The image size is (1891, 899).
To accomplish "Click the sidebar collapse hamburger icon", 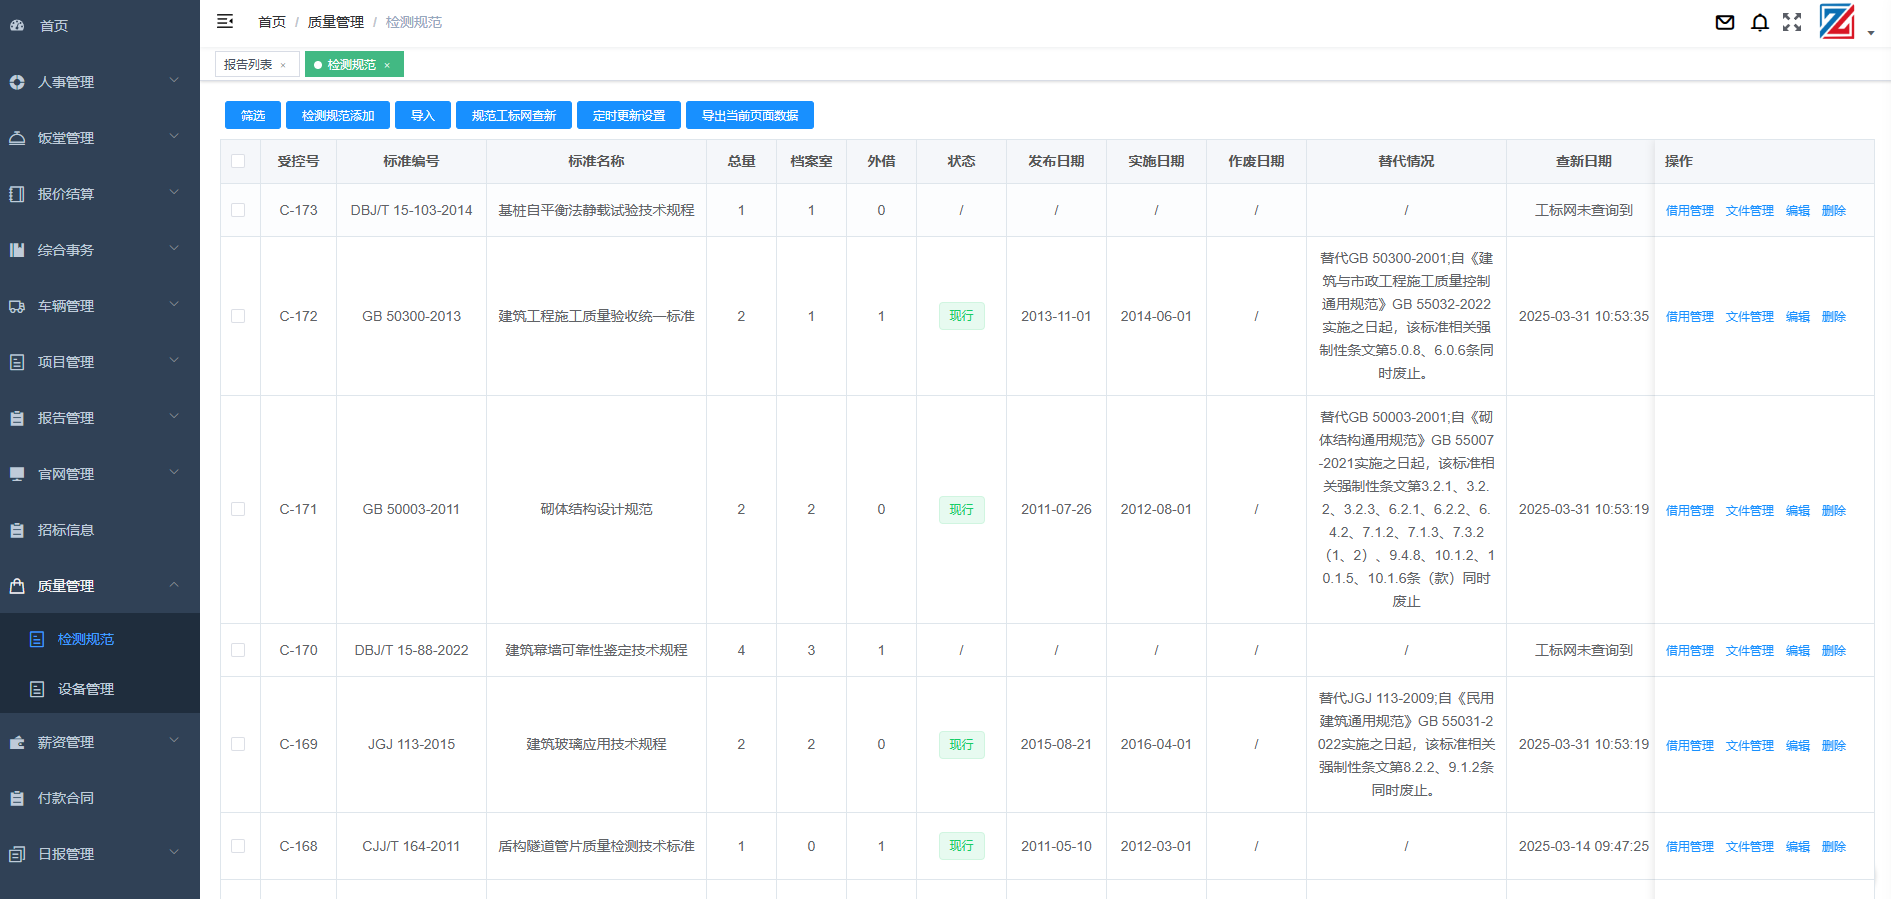I will click(225, 21).
